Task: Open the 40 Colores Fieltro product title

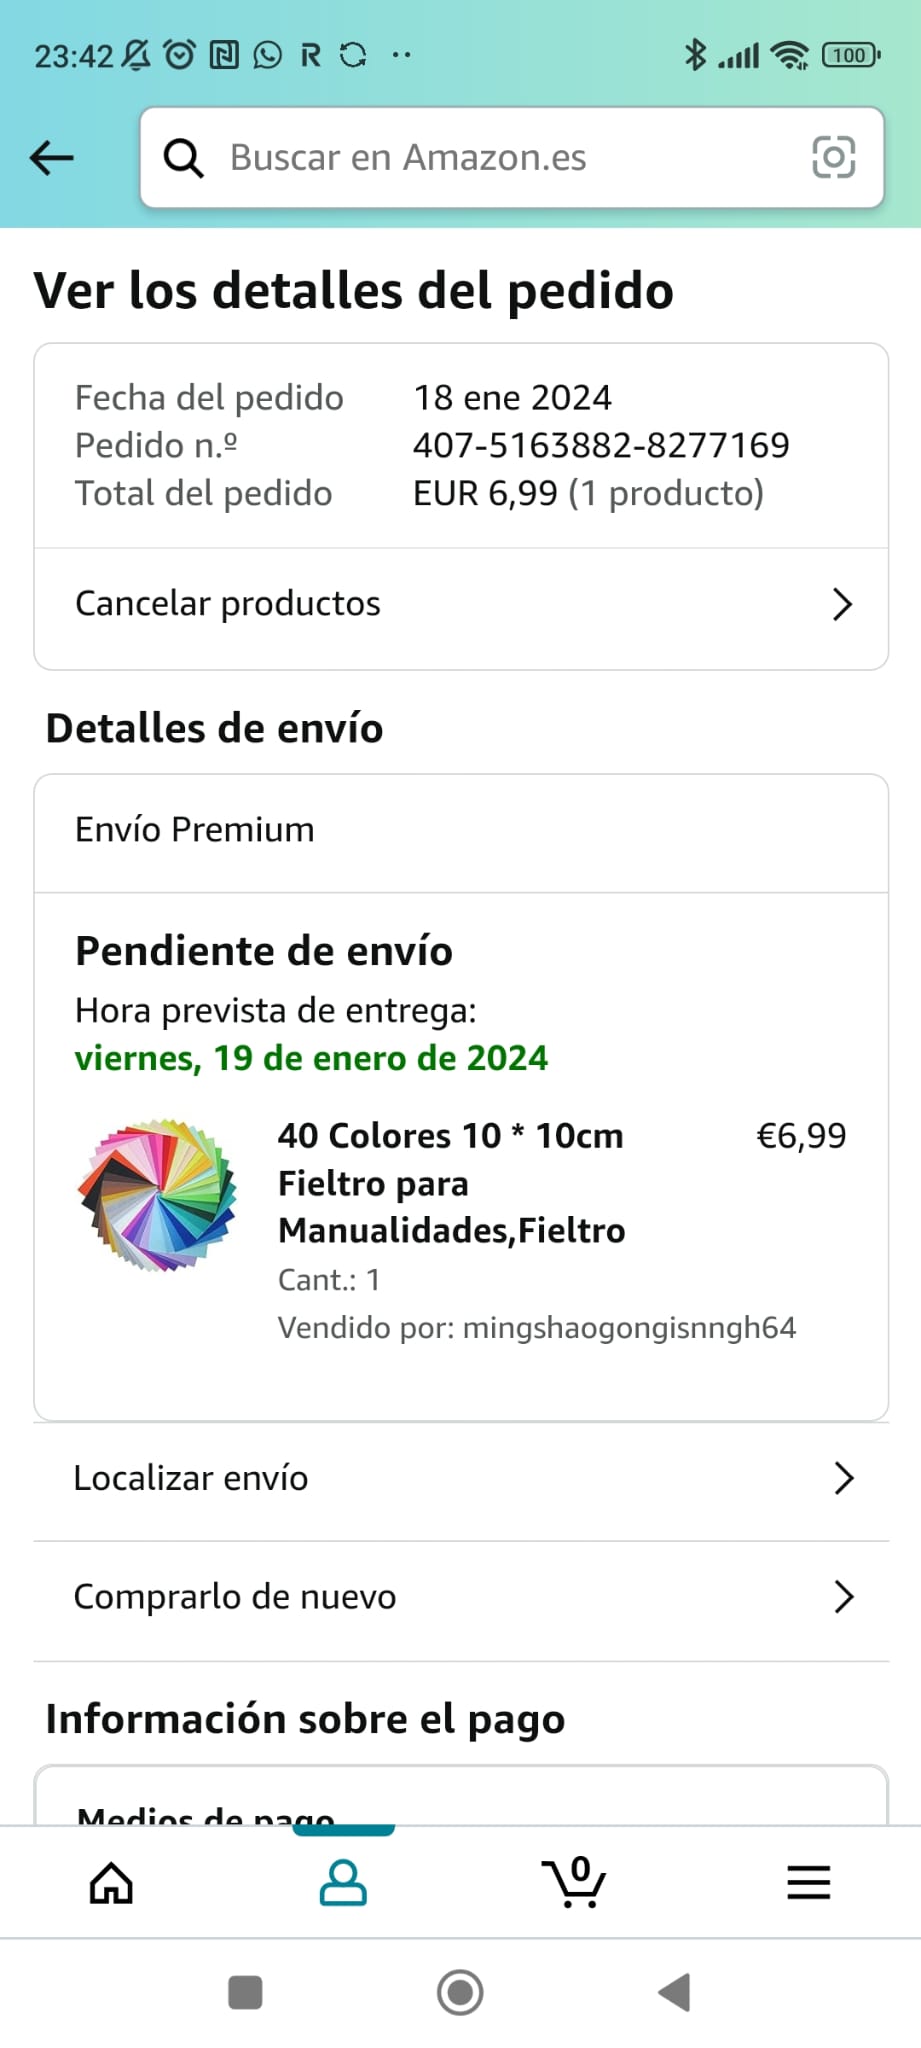Action: [x=451, y=1183]
